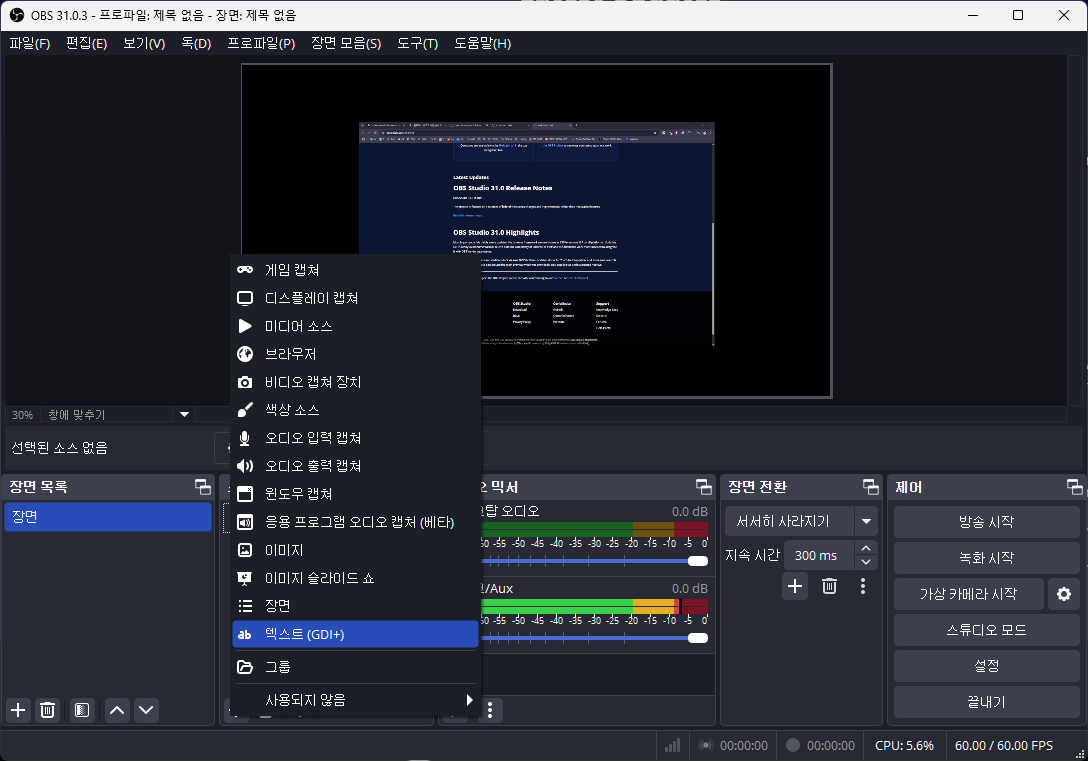Image resolution: width=1088 pixels, height=761 pixels.
Task: Click the folder icon for 그룹
Action: tap(245, 667)
